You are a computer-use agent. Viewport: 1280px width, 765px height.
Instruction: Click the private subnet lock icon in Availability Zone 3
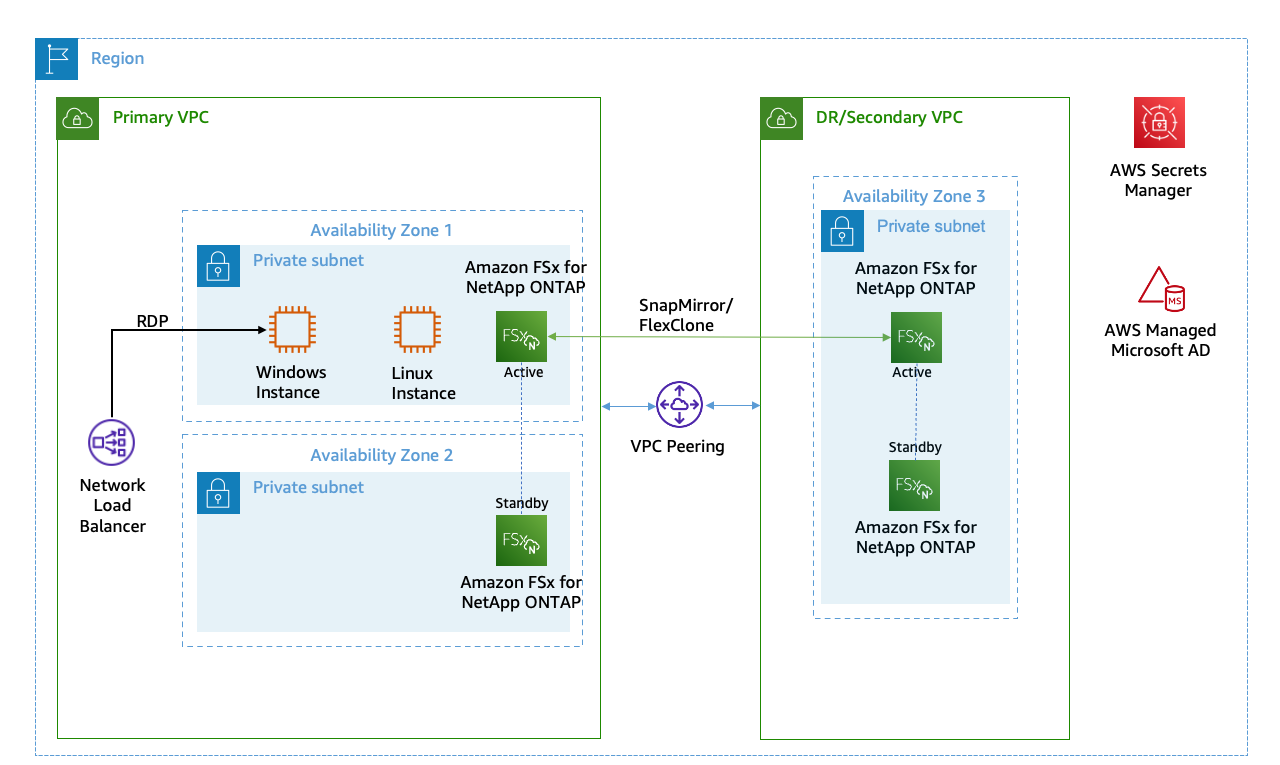[841, 230]
